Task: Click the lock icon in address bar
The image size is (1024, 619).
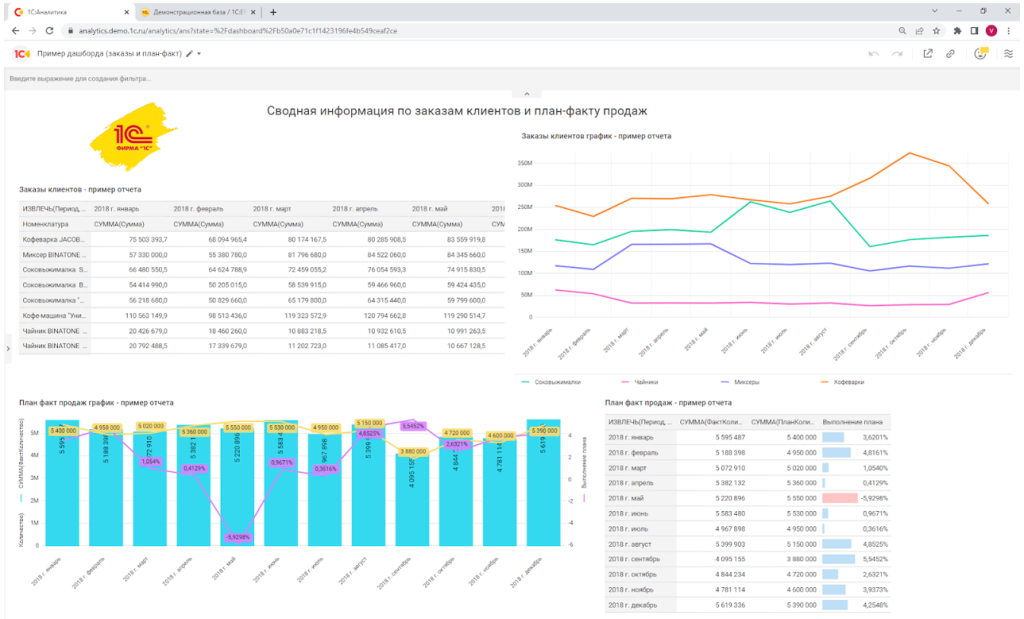Action: click(x=71, y=31)
